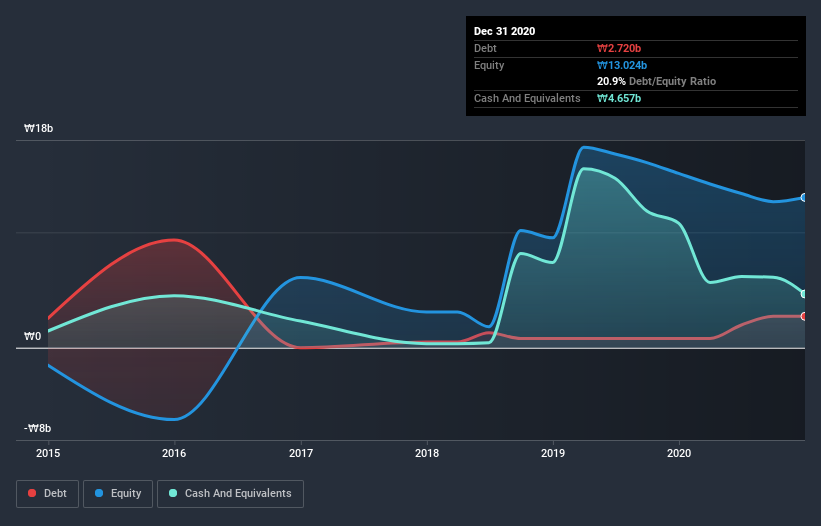Click the ₩2.720b debt value
821x526 pixels.
pos(619,49)
